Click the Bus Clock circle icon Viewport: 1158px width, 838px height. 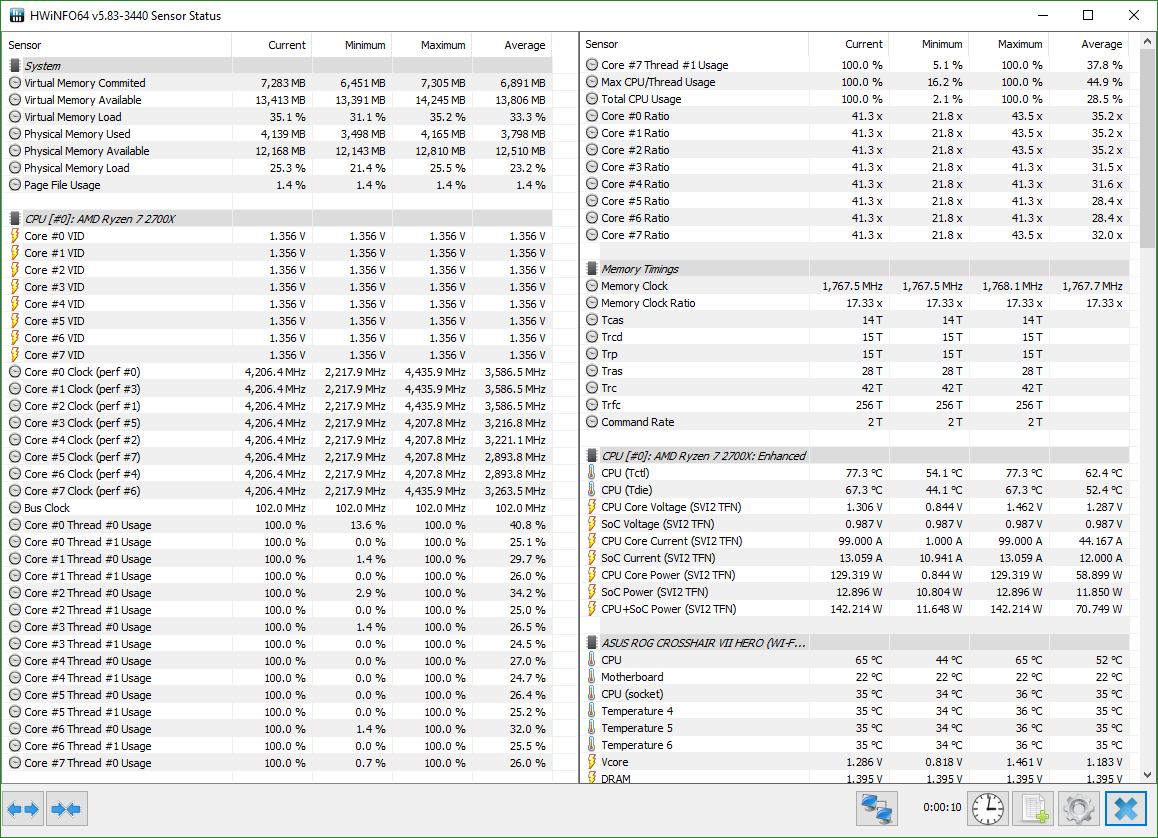pyautogui.click(x=15, y=508)
